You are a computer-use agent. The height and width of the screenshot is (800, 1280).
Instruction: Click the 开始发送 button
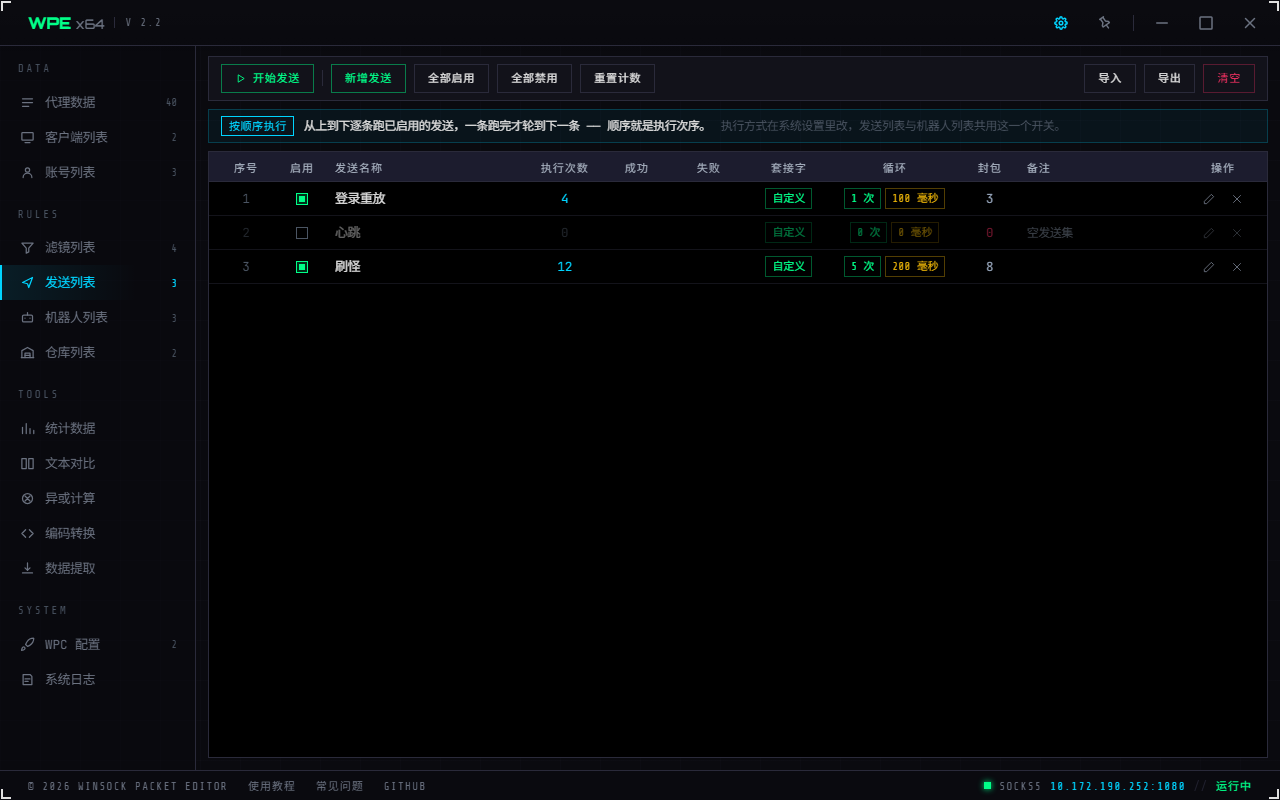pos(267,78)
